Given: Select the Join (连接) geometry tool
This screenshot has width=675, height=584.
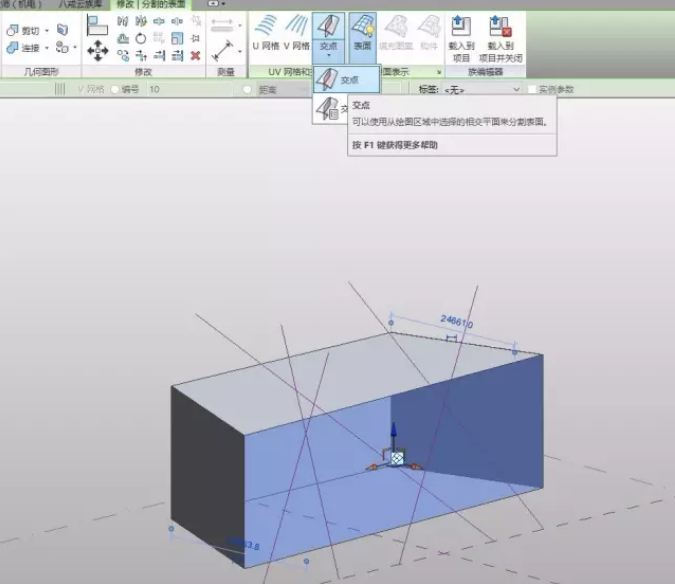Looking at the screenshot, I should (22, 47).
